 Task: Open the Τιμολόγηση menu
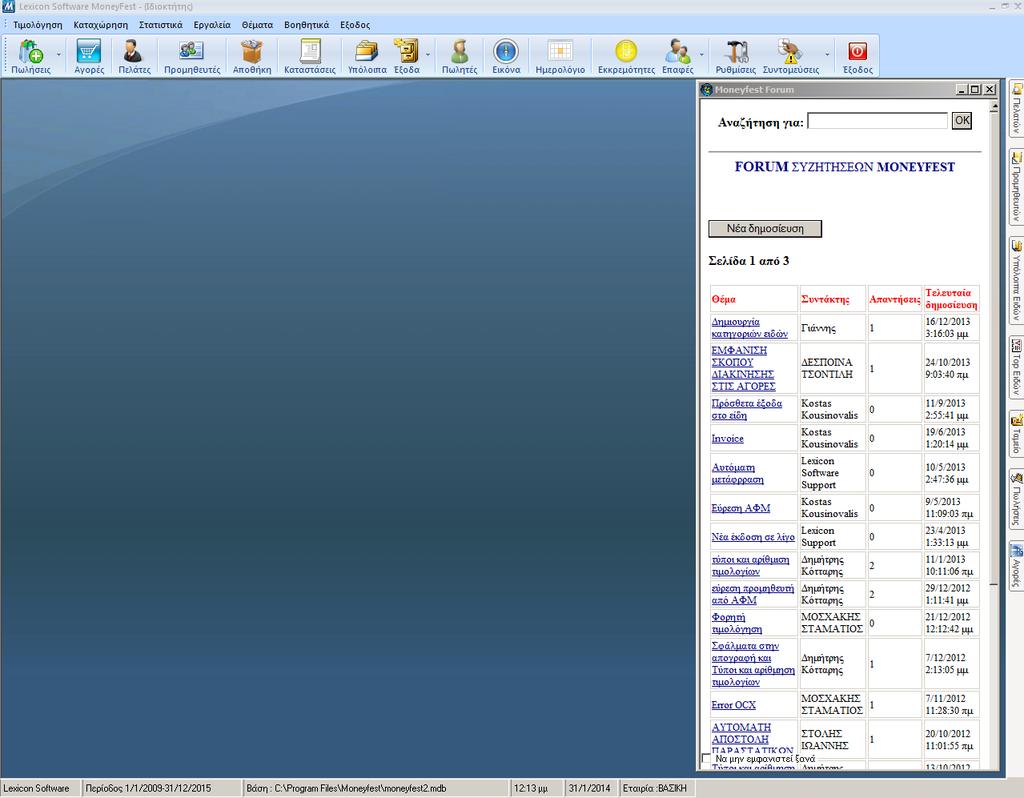pos(38,25)
